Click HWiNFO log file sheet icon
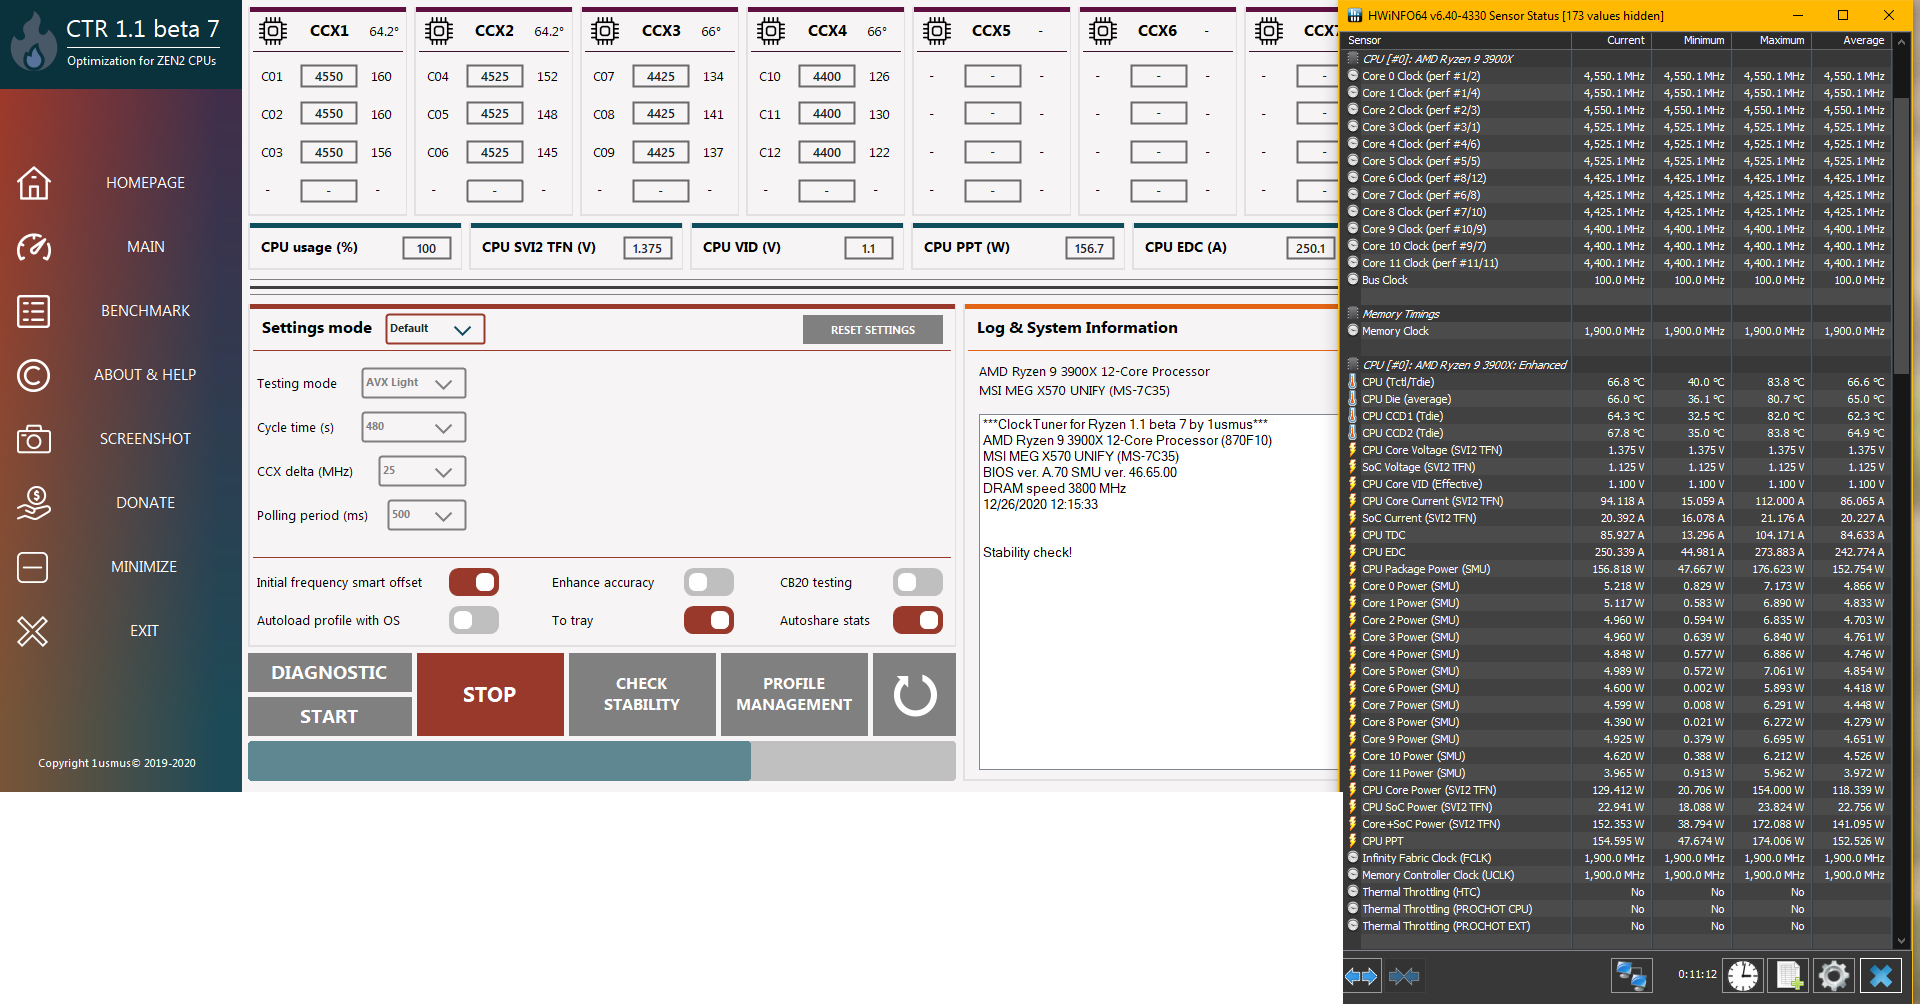 click(x=1789, y=976)
